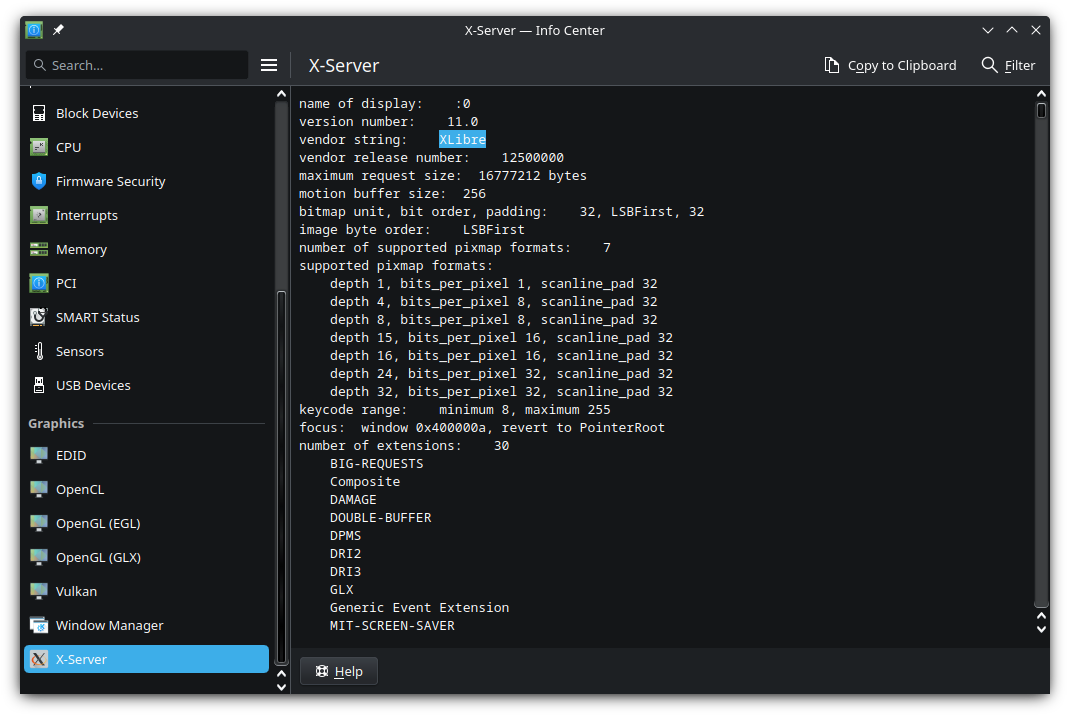Select the PCI info icon
Screen dimensions: 1070x718
pos(39,283)
